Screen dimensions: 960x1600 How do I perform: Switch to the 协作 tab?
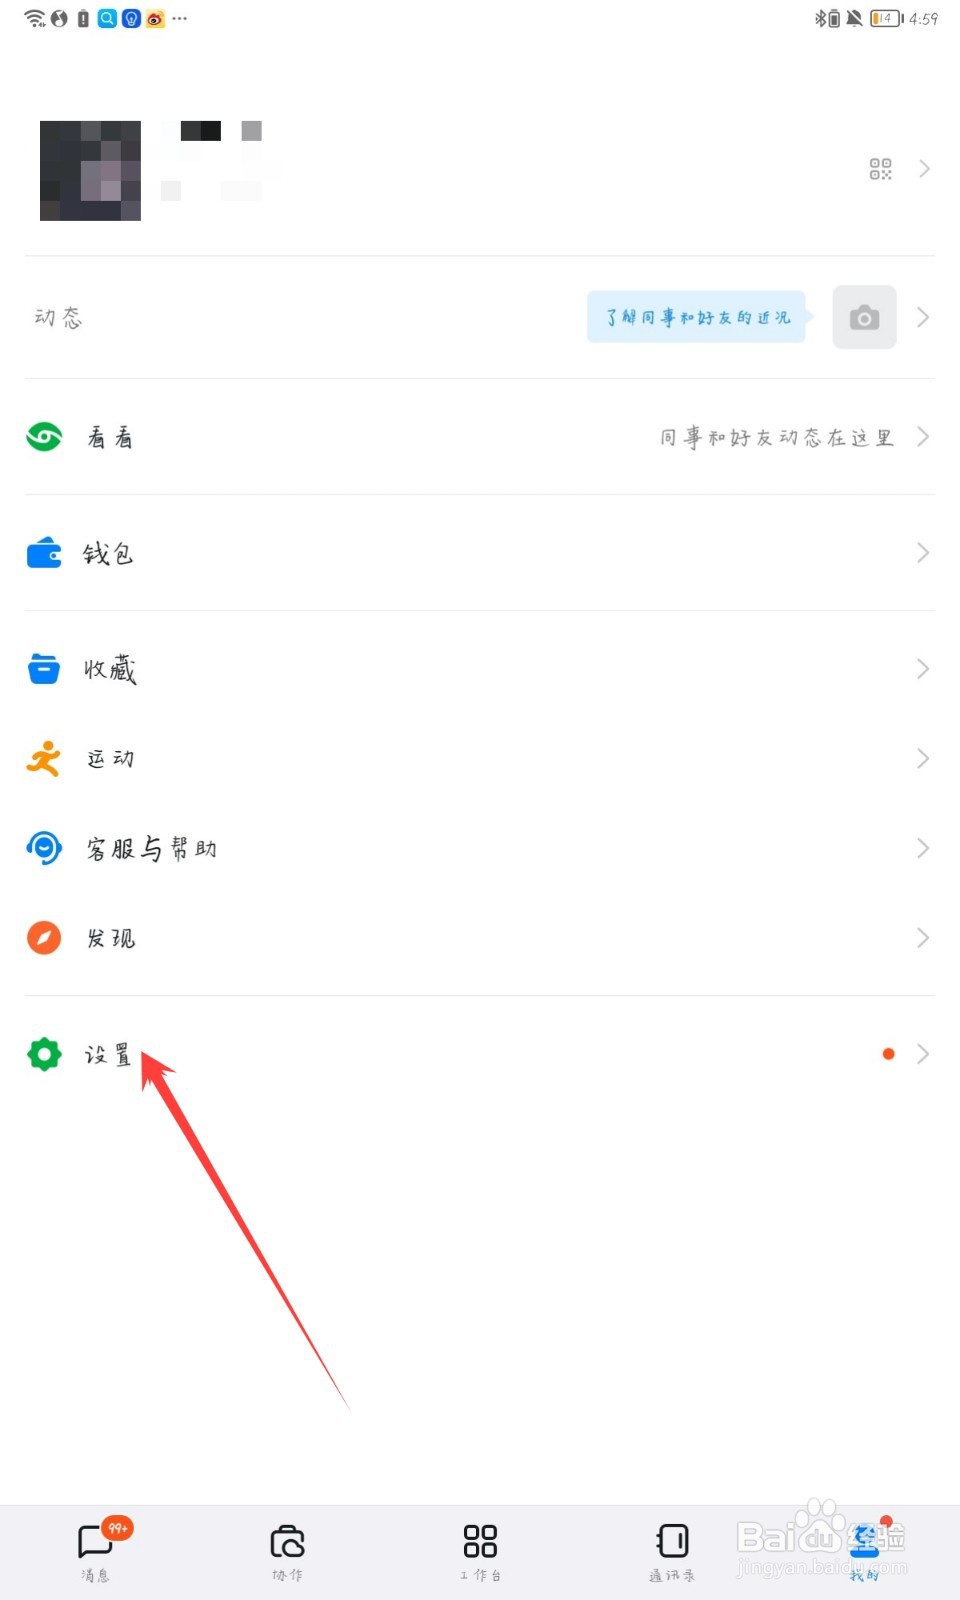[x=288, y=1552]
